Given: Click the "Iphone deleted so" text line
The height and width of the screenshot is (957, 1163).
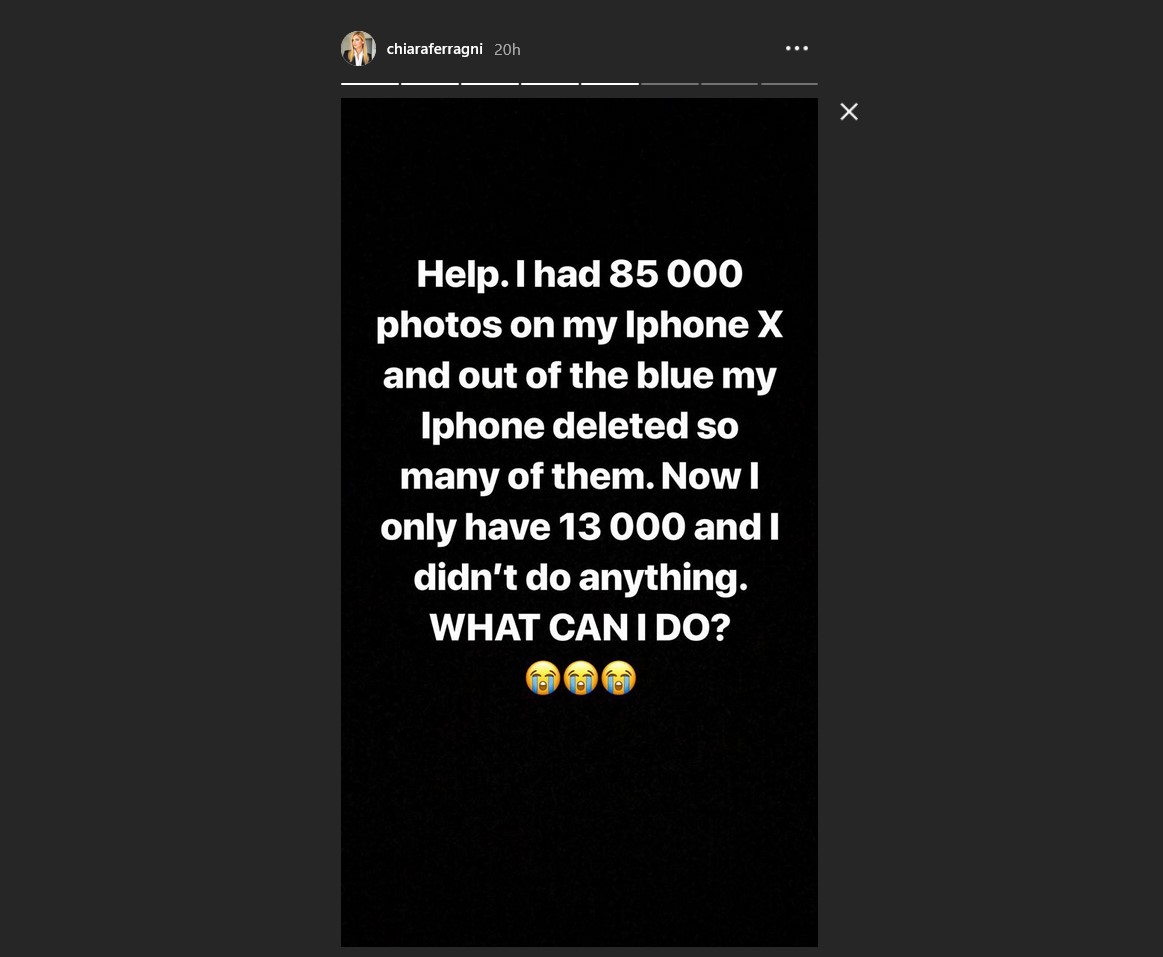Looking at the screenshot, I should [x=580, y=426].
